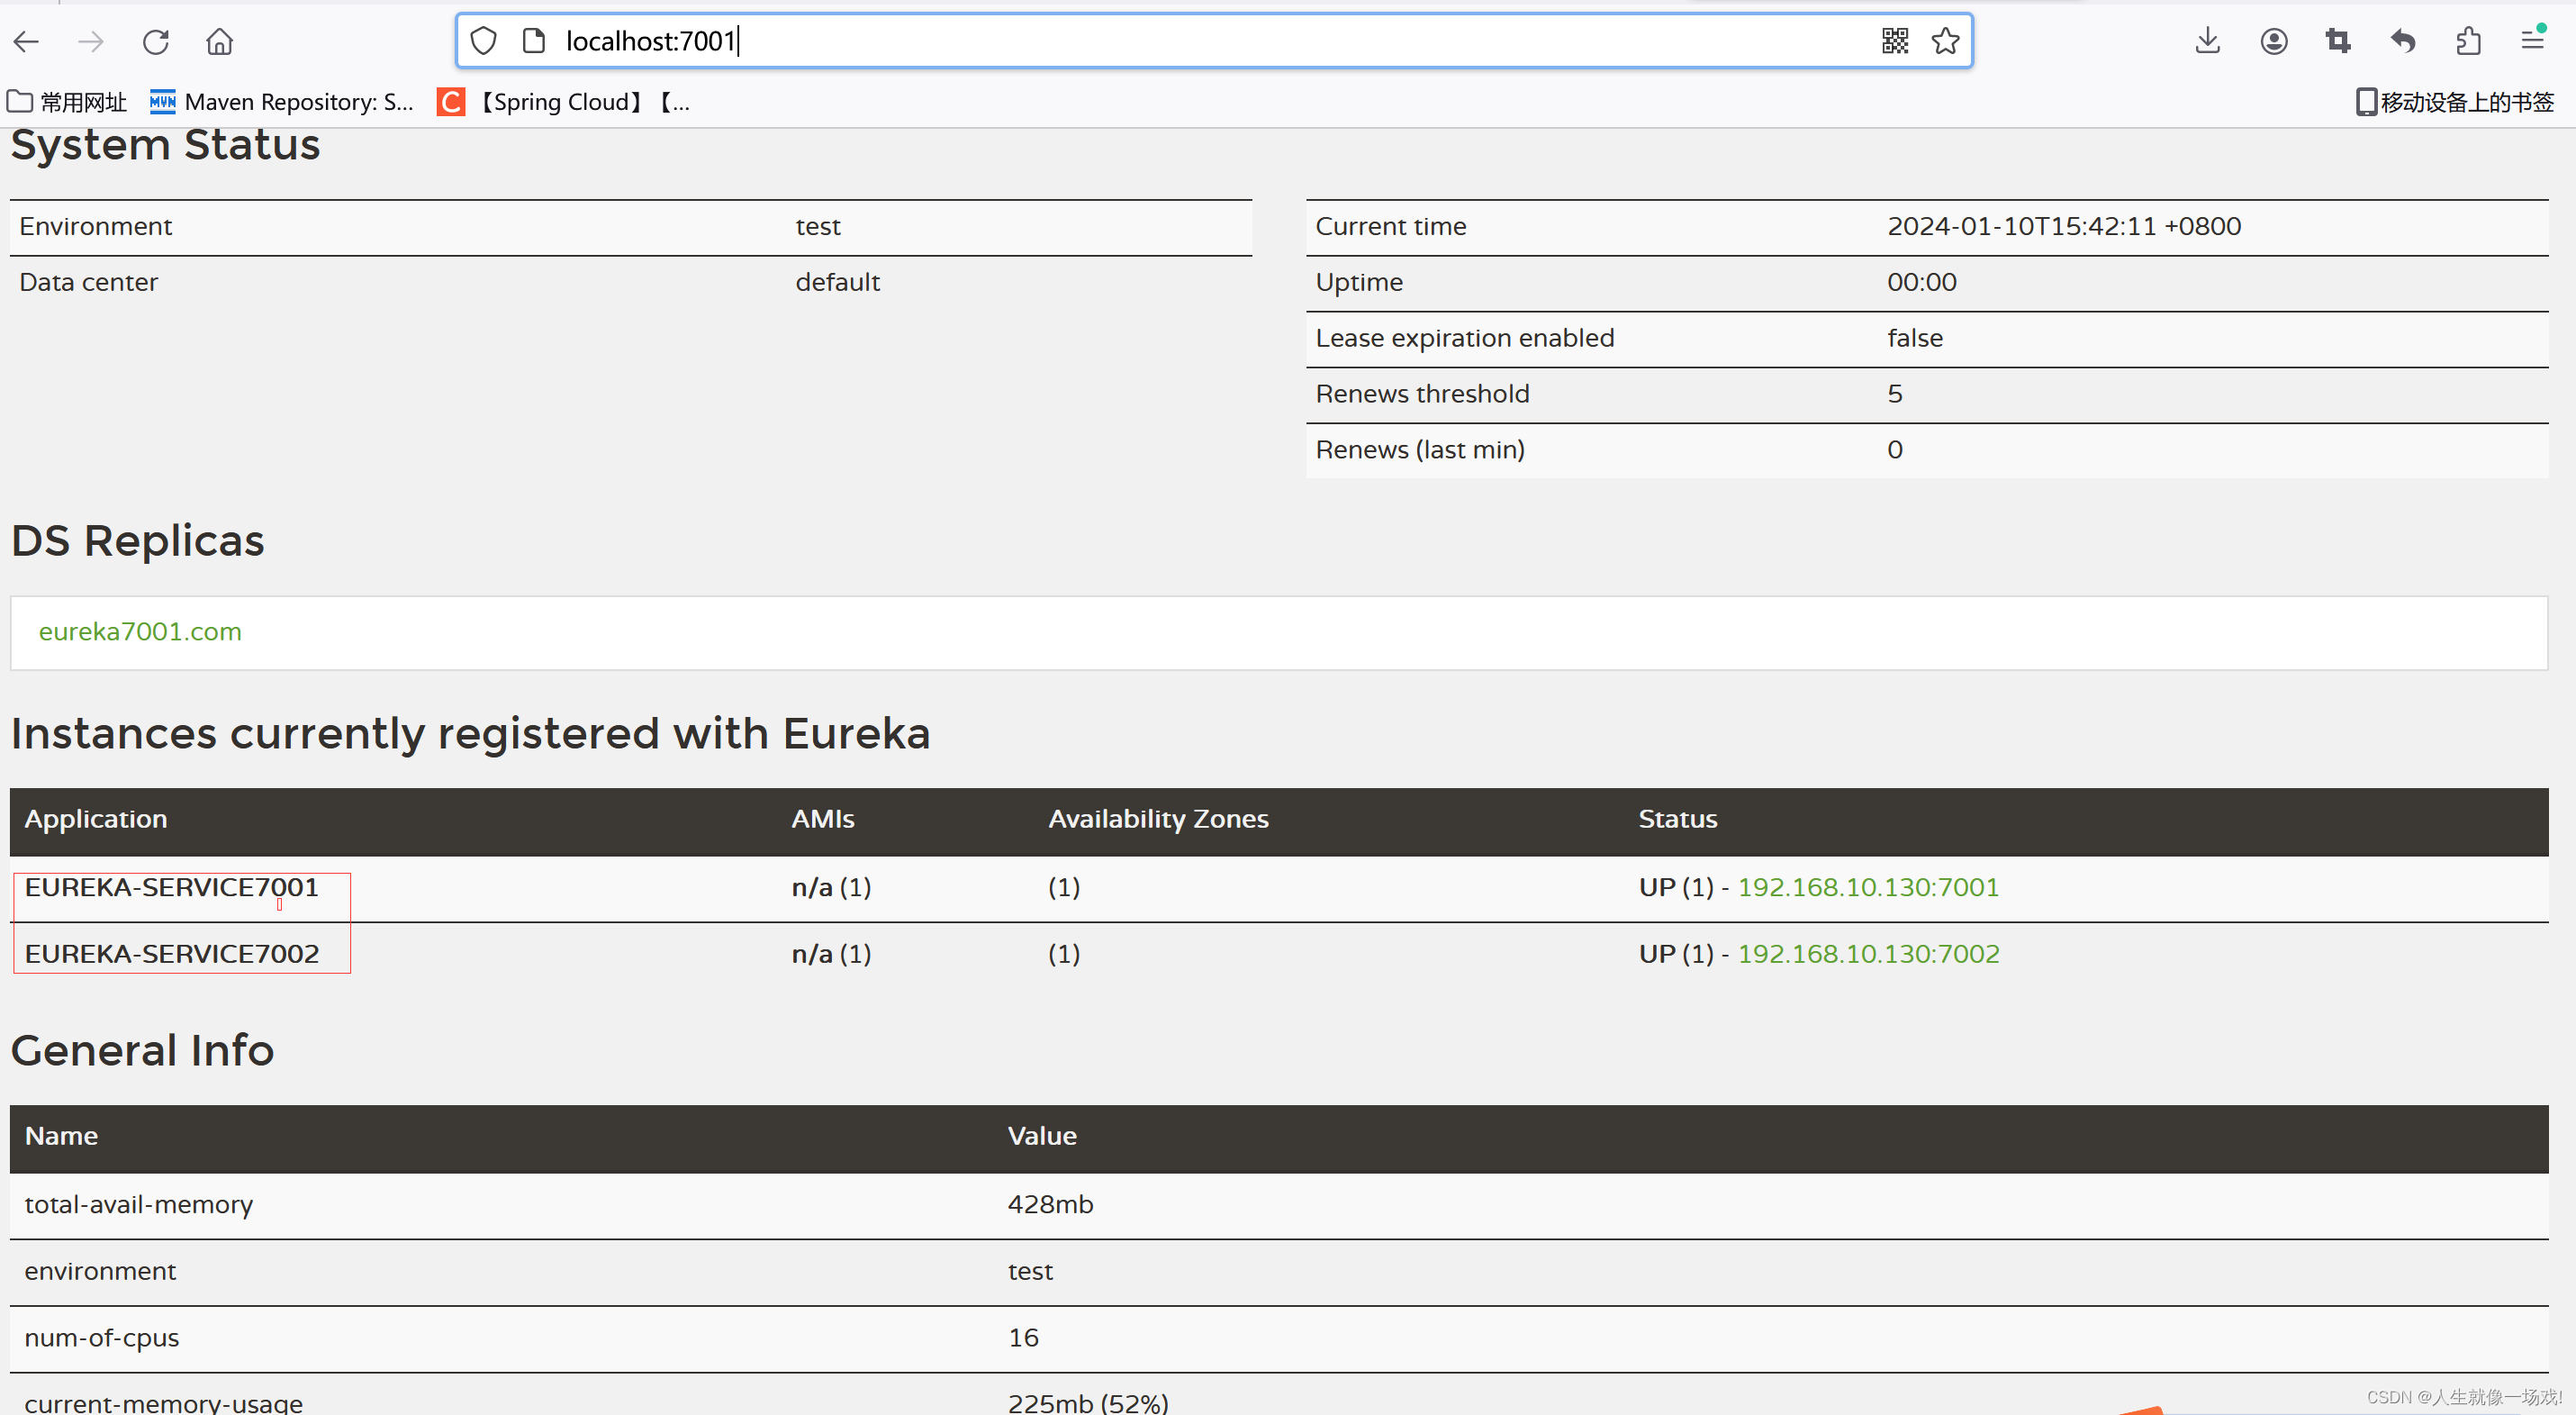Select the EUREKA-SERVICE7002 application text
2576x1415 pixels.
point(172,954)
